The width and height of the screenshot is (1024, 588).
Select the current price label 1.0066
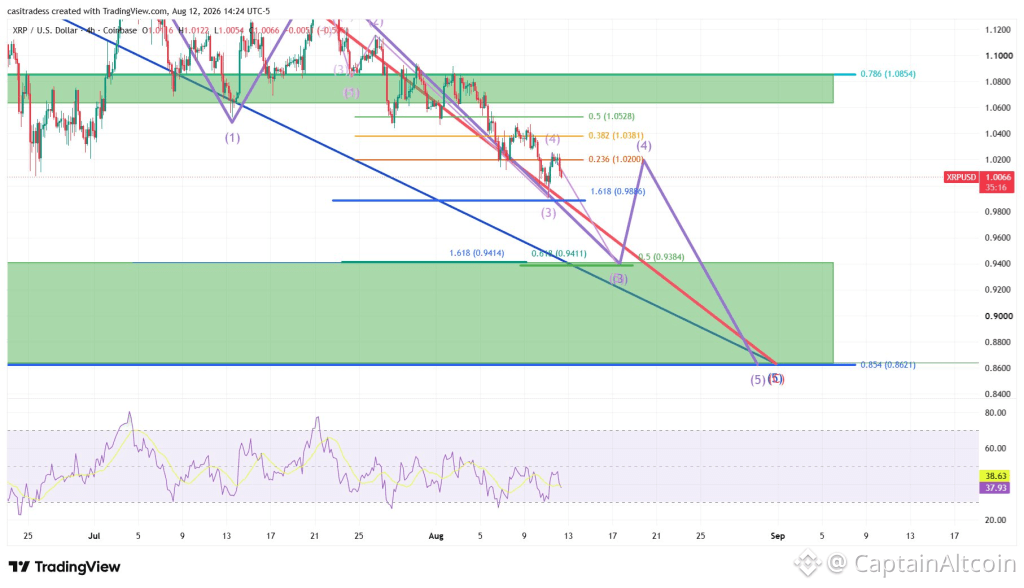[x=997, y=177]
